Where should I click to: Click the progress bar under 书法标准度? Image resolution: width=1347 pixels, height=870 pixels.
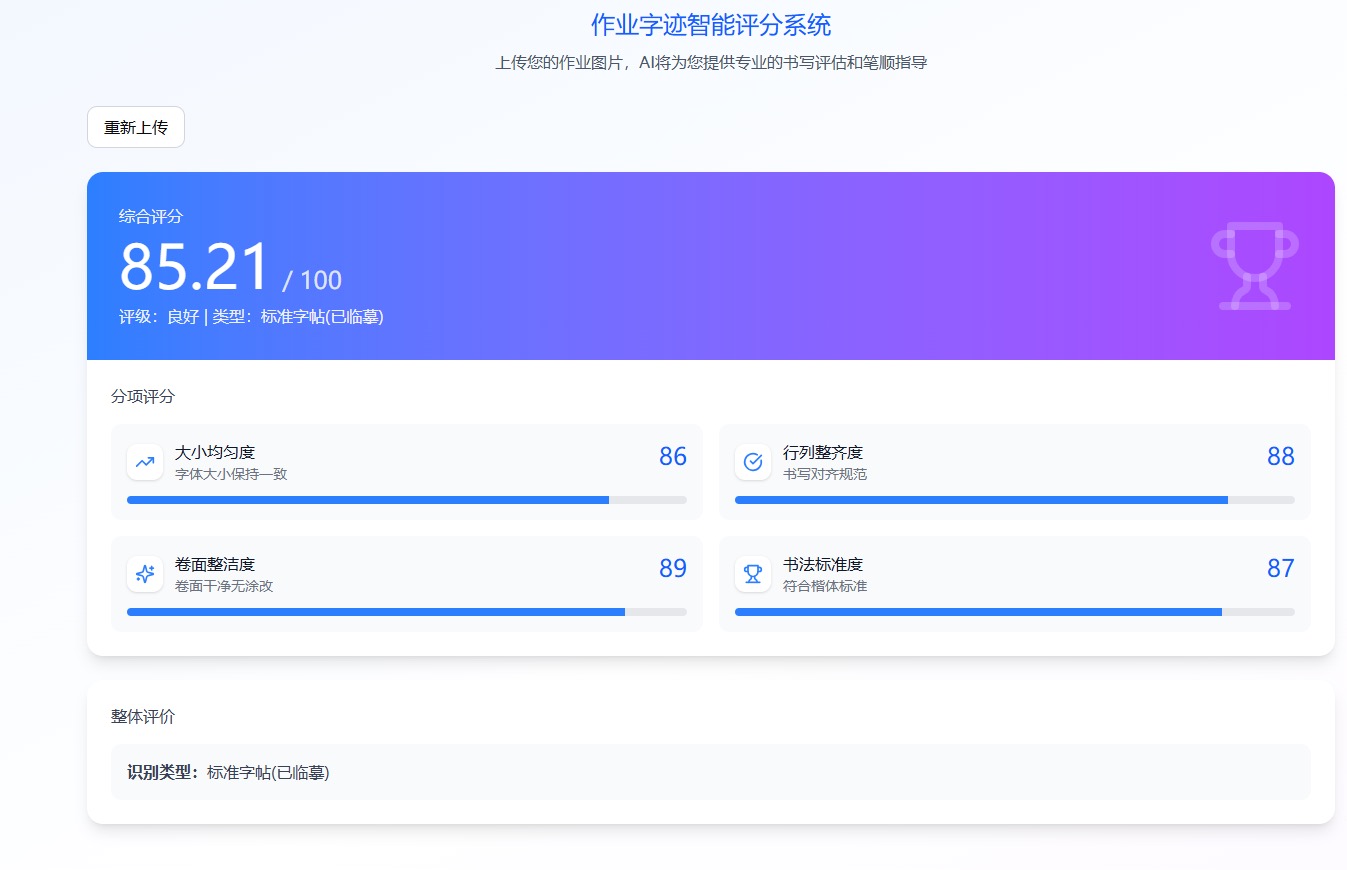pyautogui.click(x=1014, y=611)
